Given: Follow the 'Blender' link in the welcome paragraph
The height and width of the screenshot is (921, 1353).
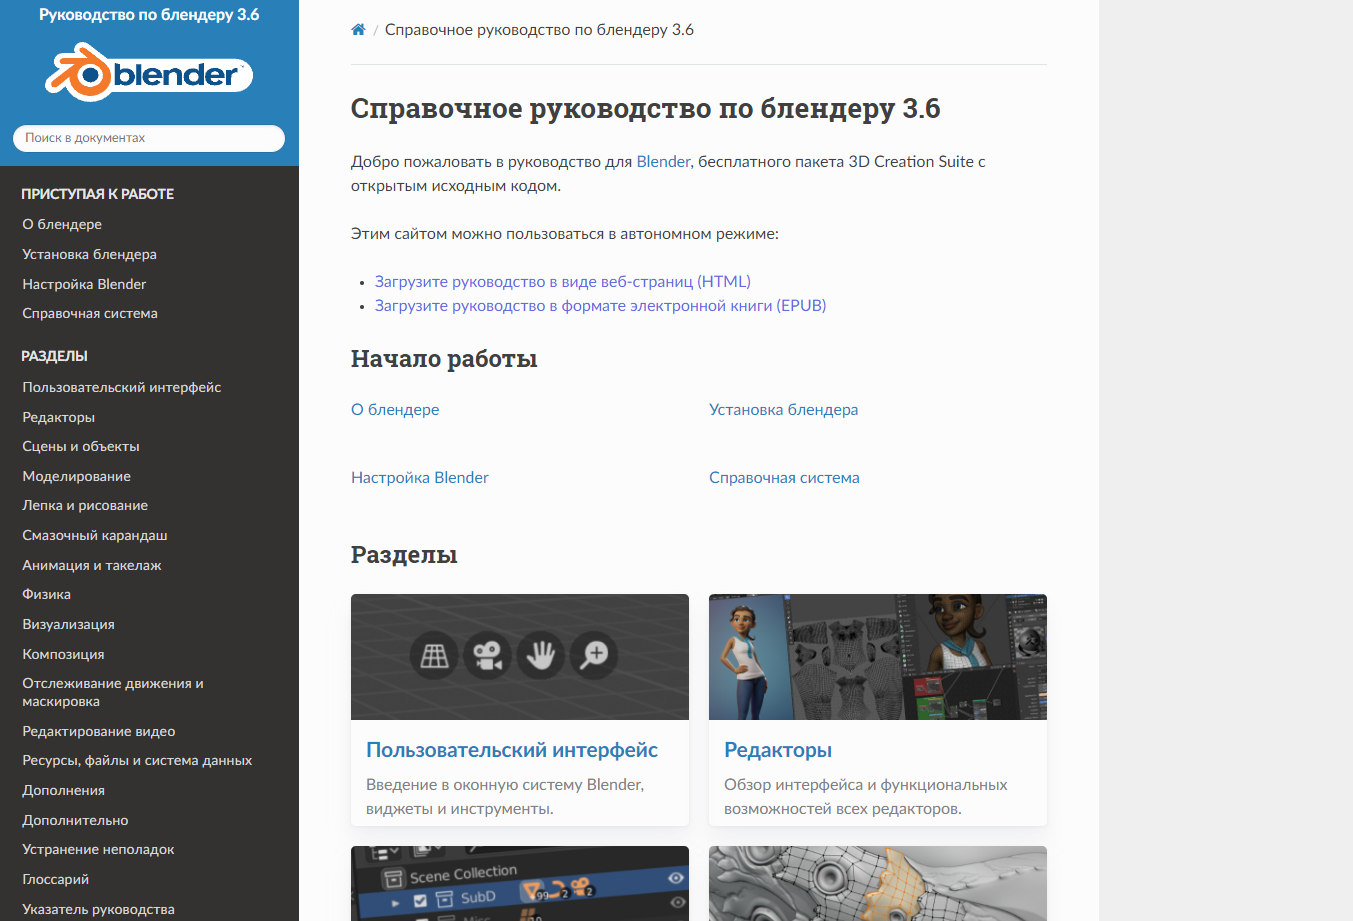Looking at the screenshot, I should tap(663, 162).
